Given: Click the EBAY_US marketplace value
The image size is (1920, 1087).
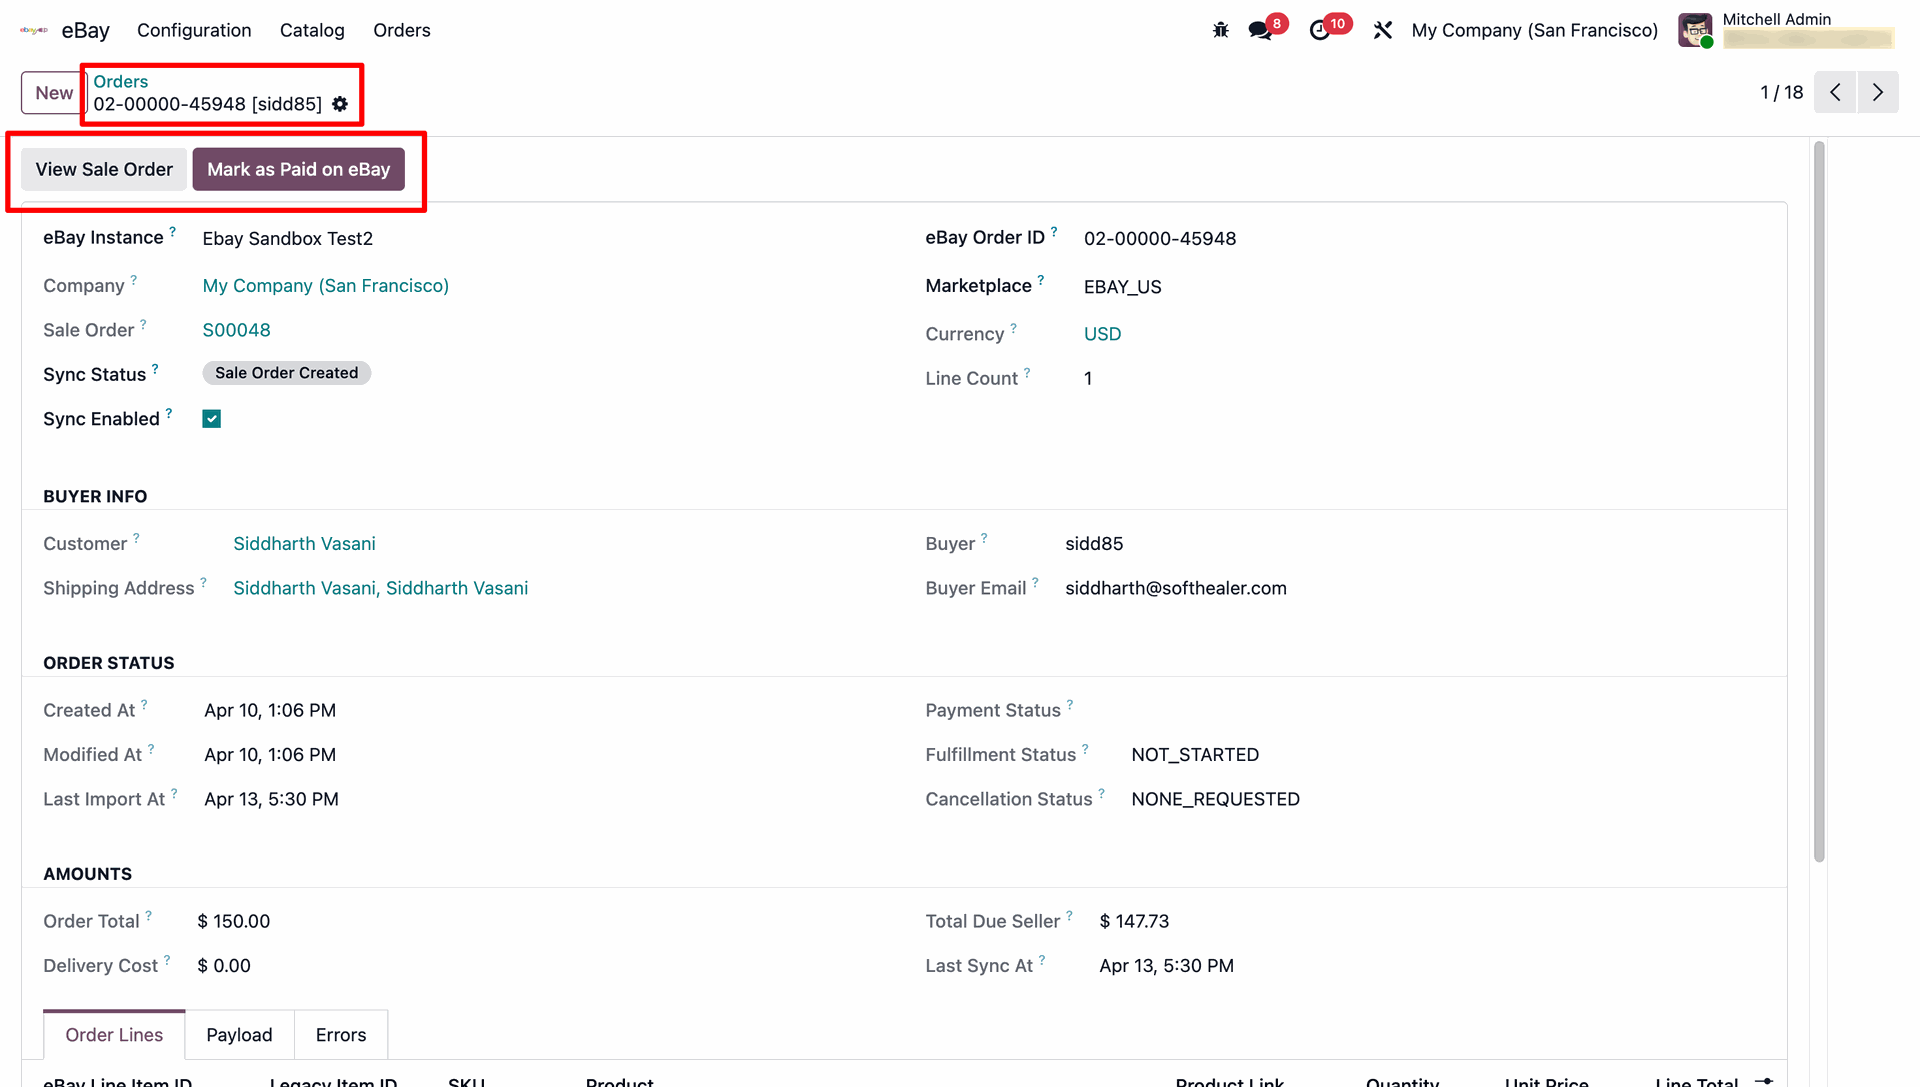Looking at the screenshot, I should tap(1123, 287).
